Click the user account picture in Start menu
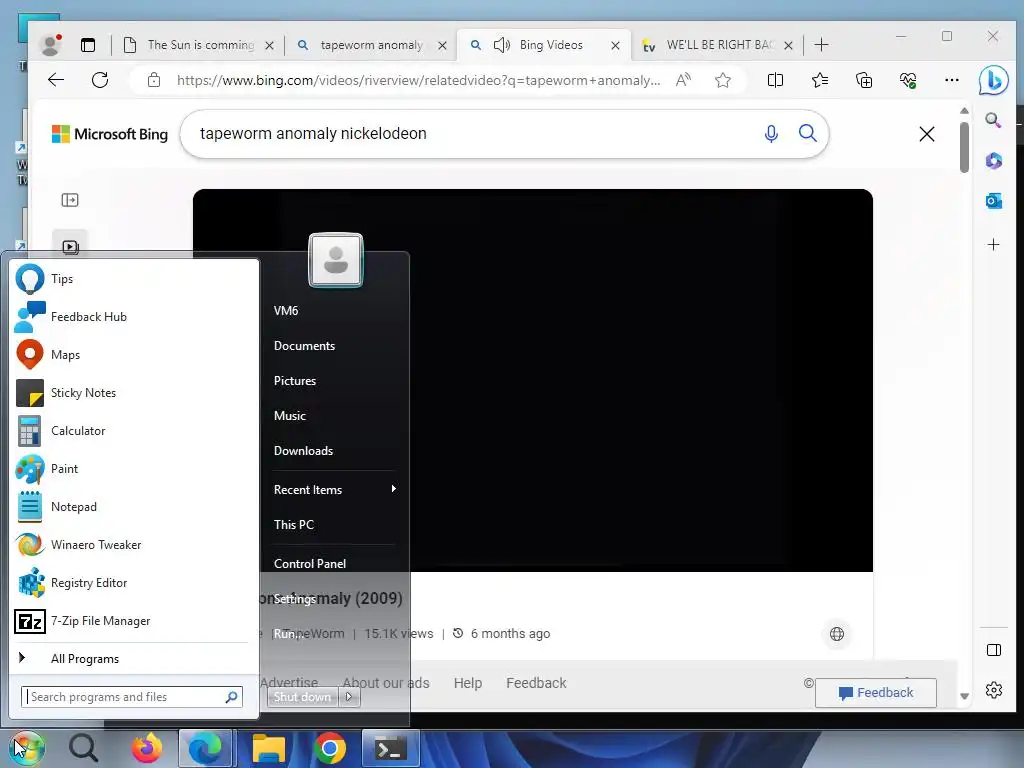This screenshot has width=1024, height=768. [336, 260]
